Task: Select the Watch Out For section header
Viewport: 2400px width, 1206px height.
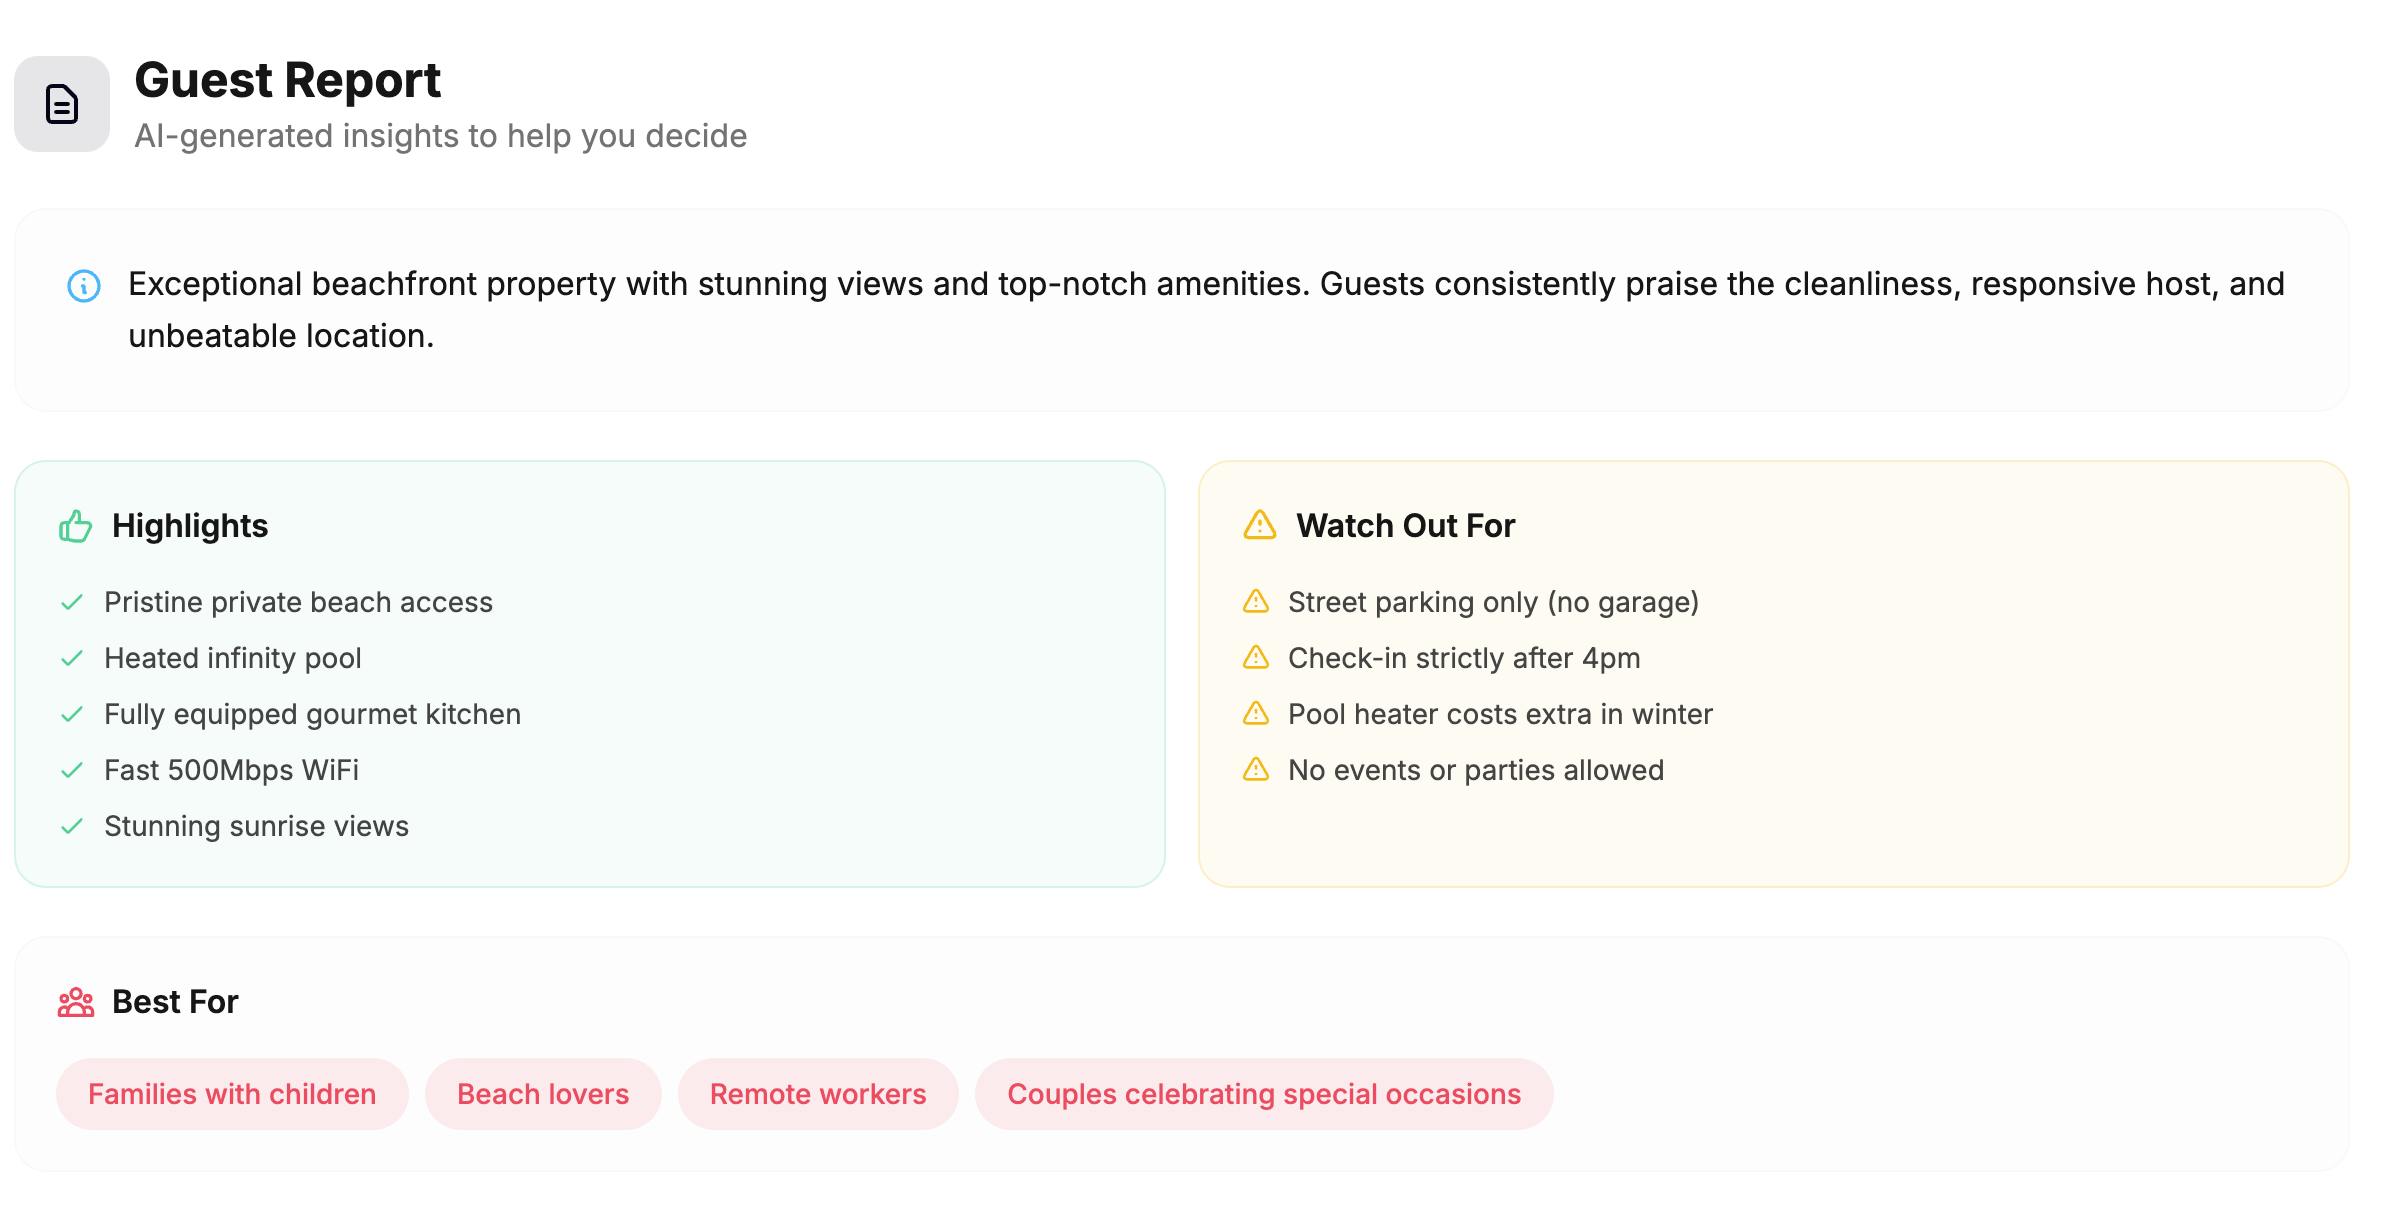Action: click(1406, 524)
